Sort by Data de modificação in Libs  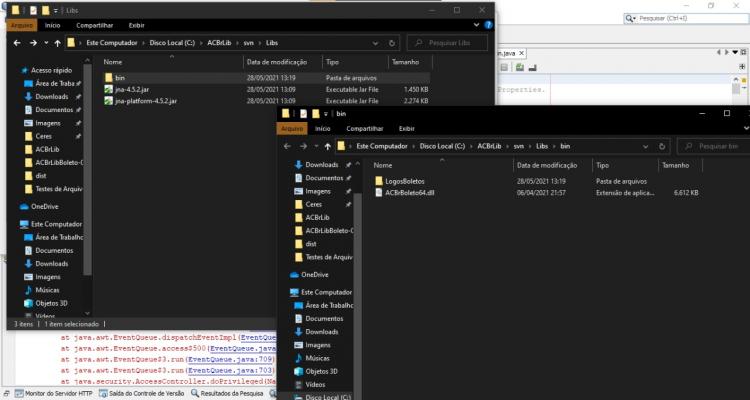(x=276, y=62)
